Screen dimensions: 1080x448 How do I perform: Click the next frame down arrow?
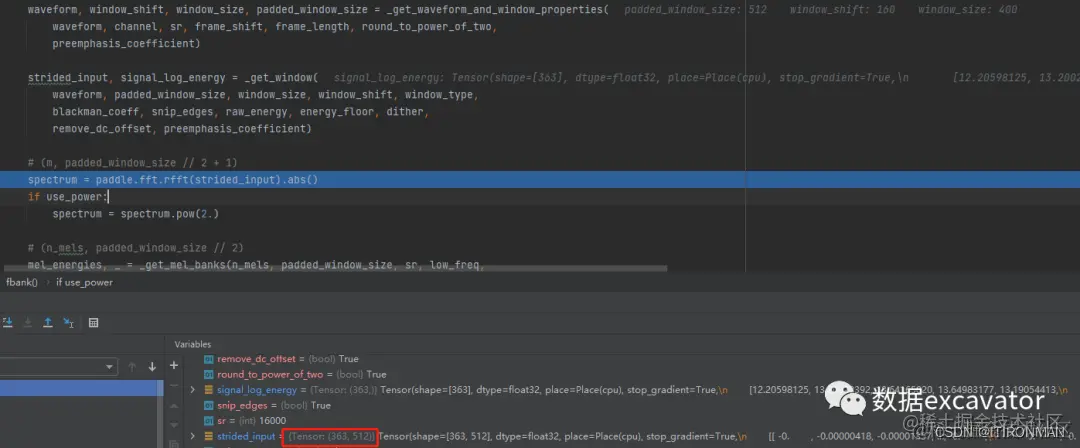(x=152, y=367)
